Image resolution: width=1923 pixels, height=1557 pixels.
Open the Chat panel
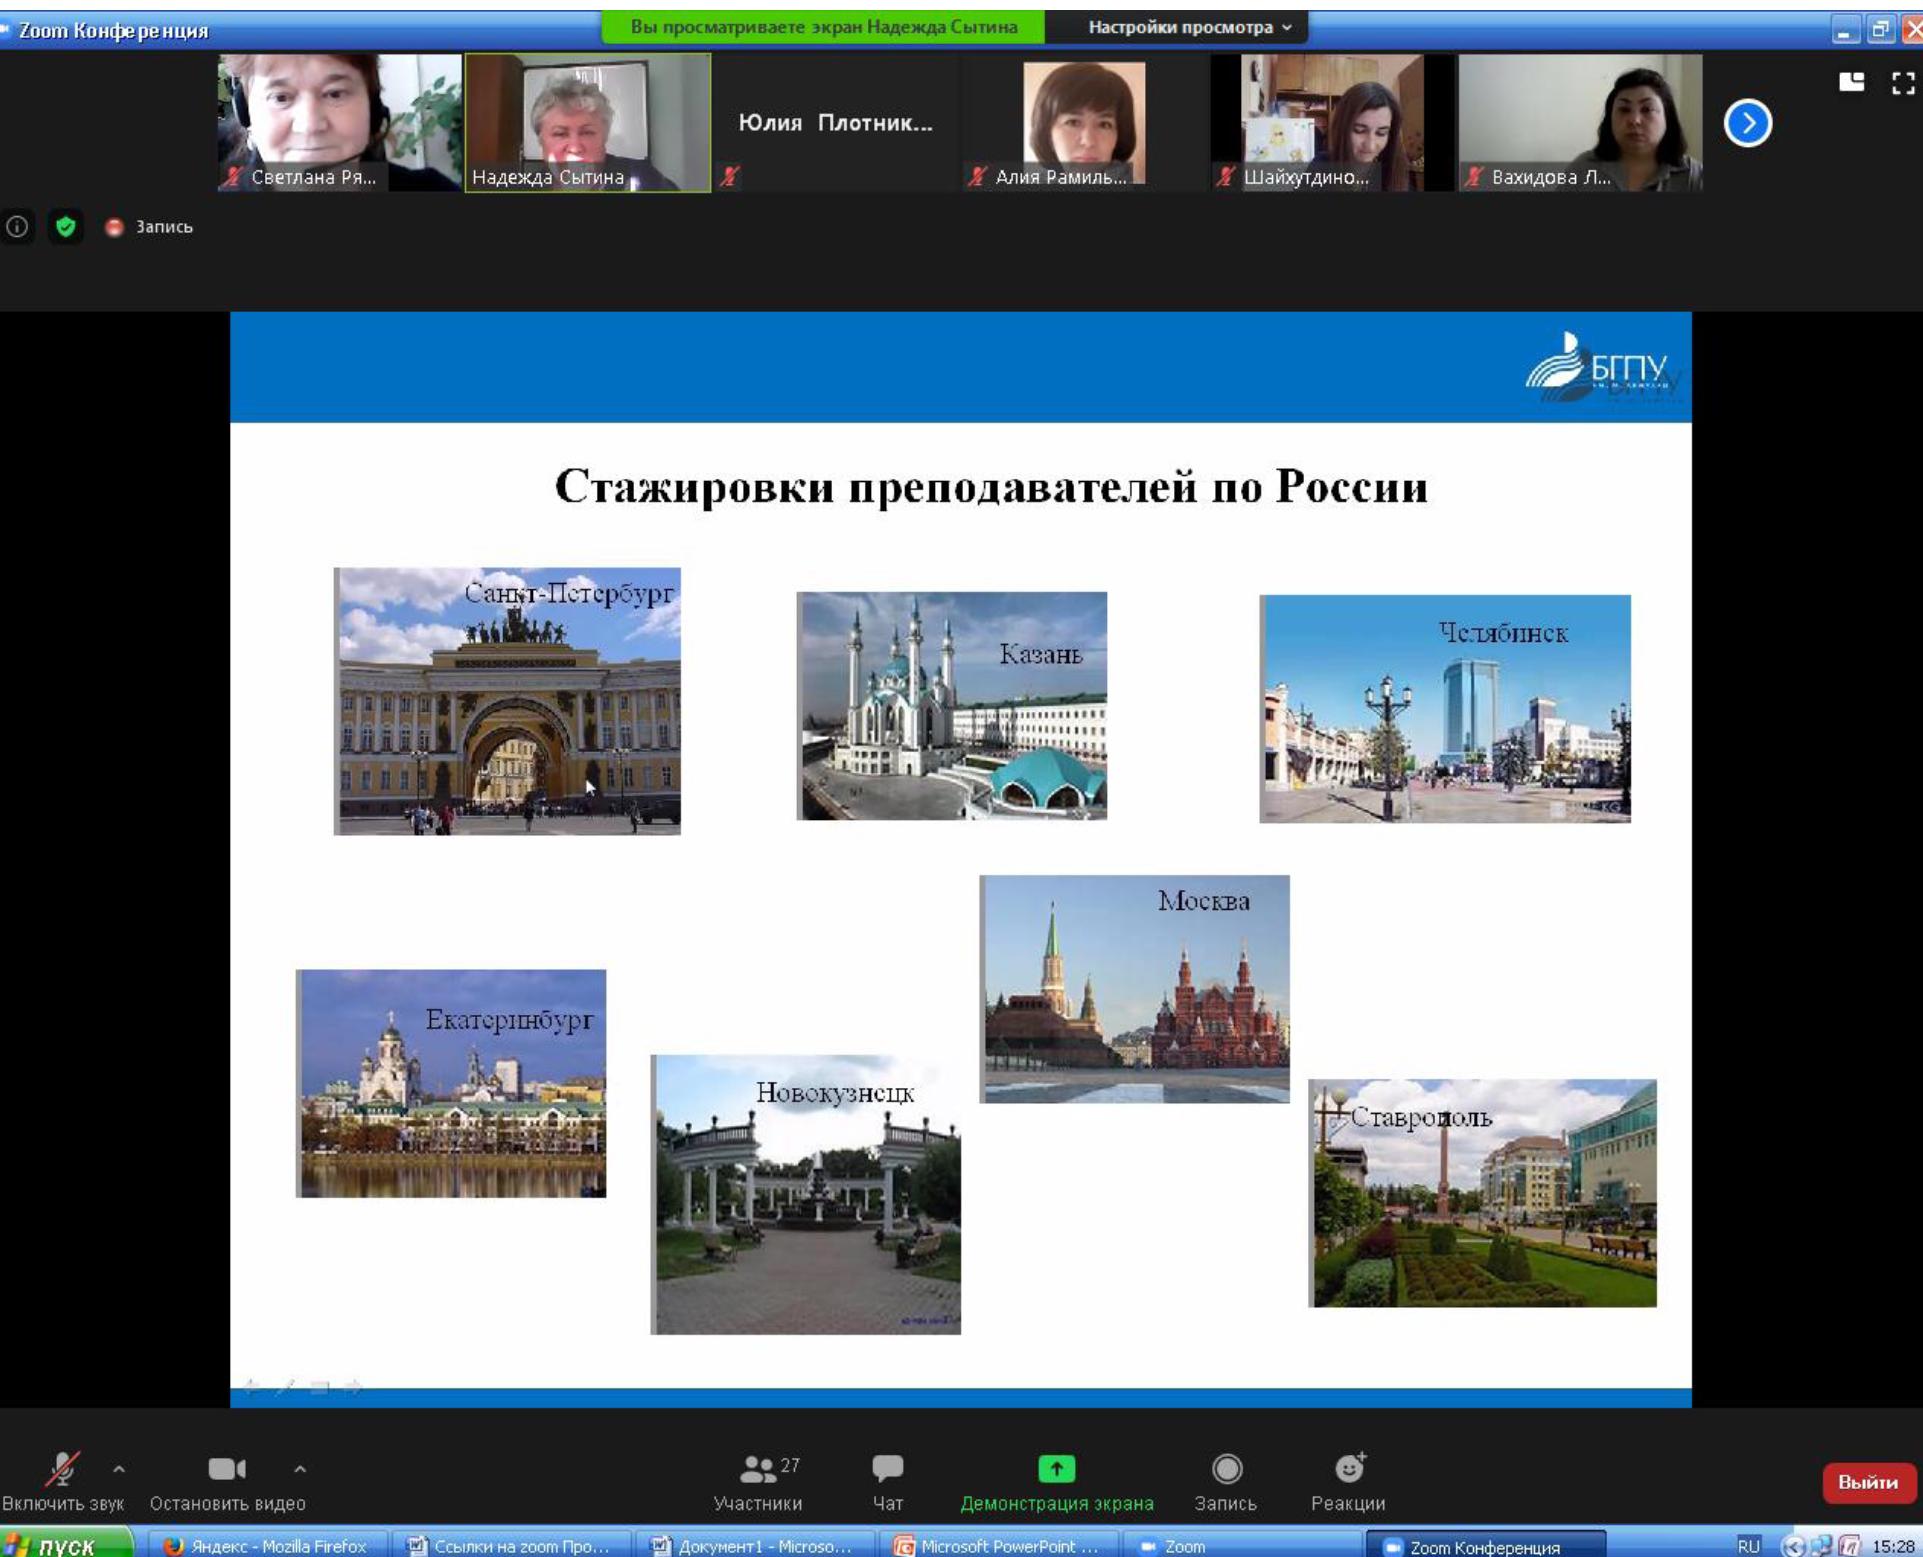click(x=887, y=1468)
